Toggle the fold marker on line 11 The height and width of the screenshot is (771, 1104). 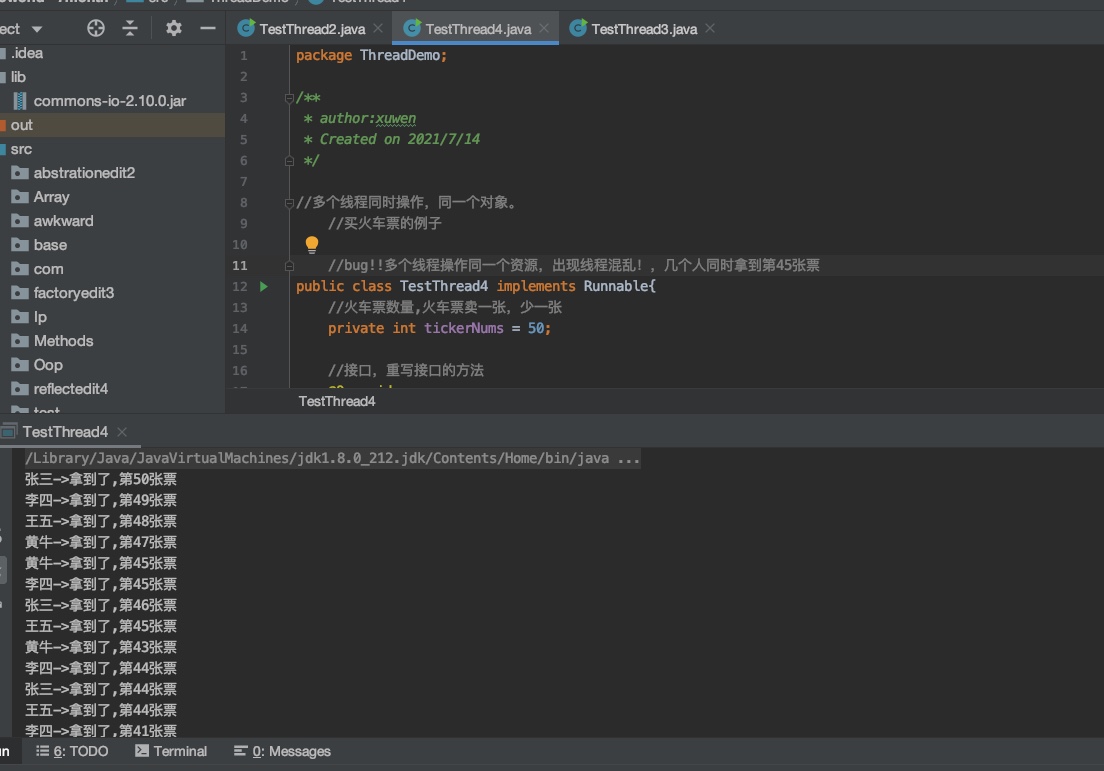[x=289, y=266]
